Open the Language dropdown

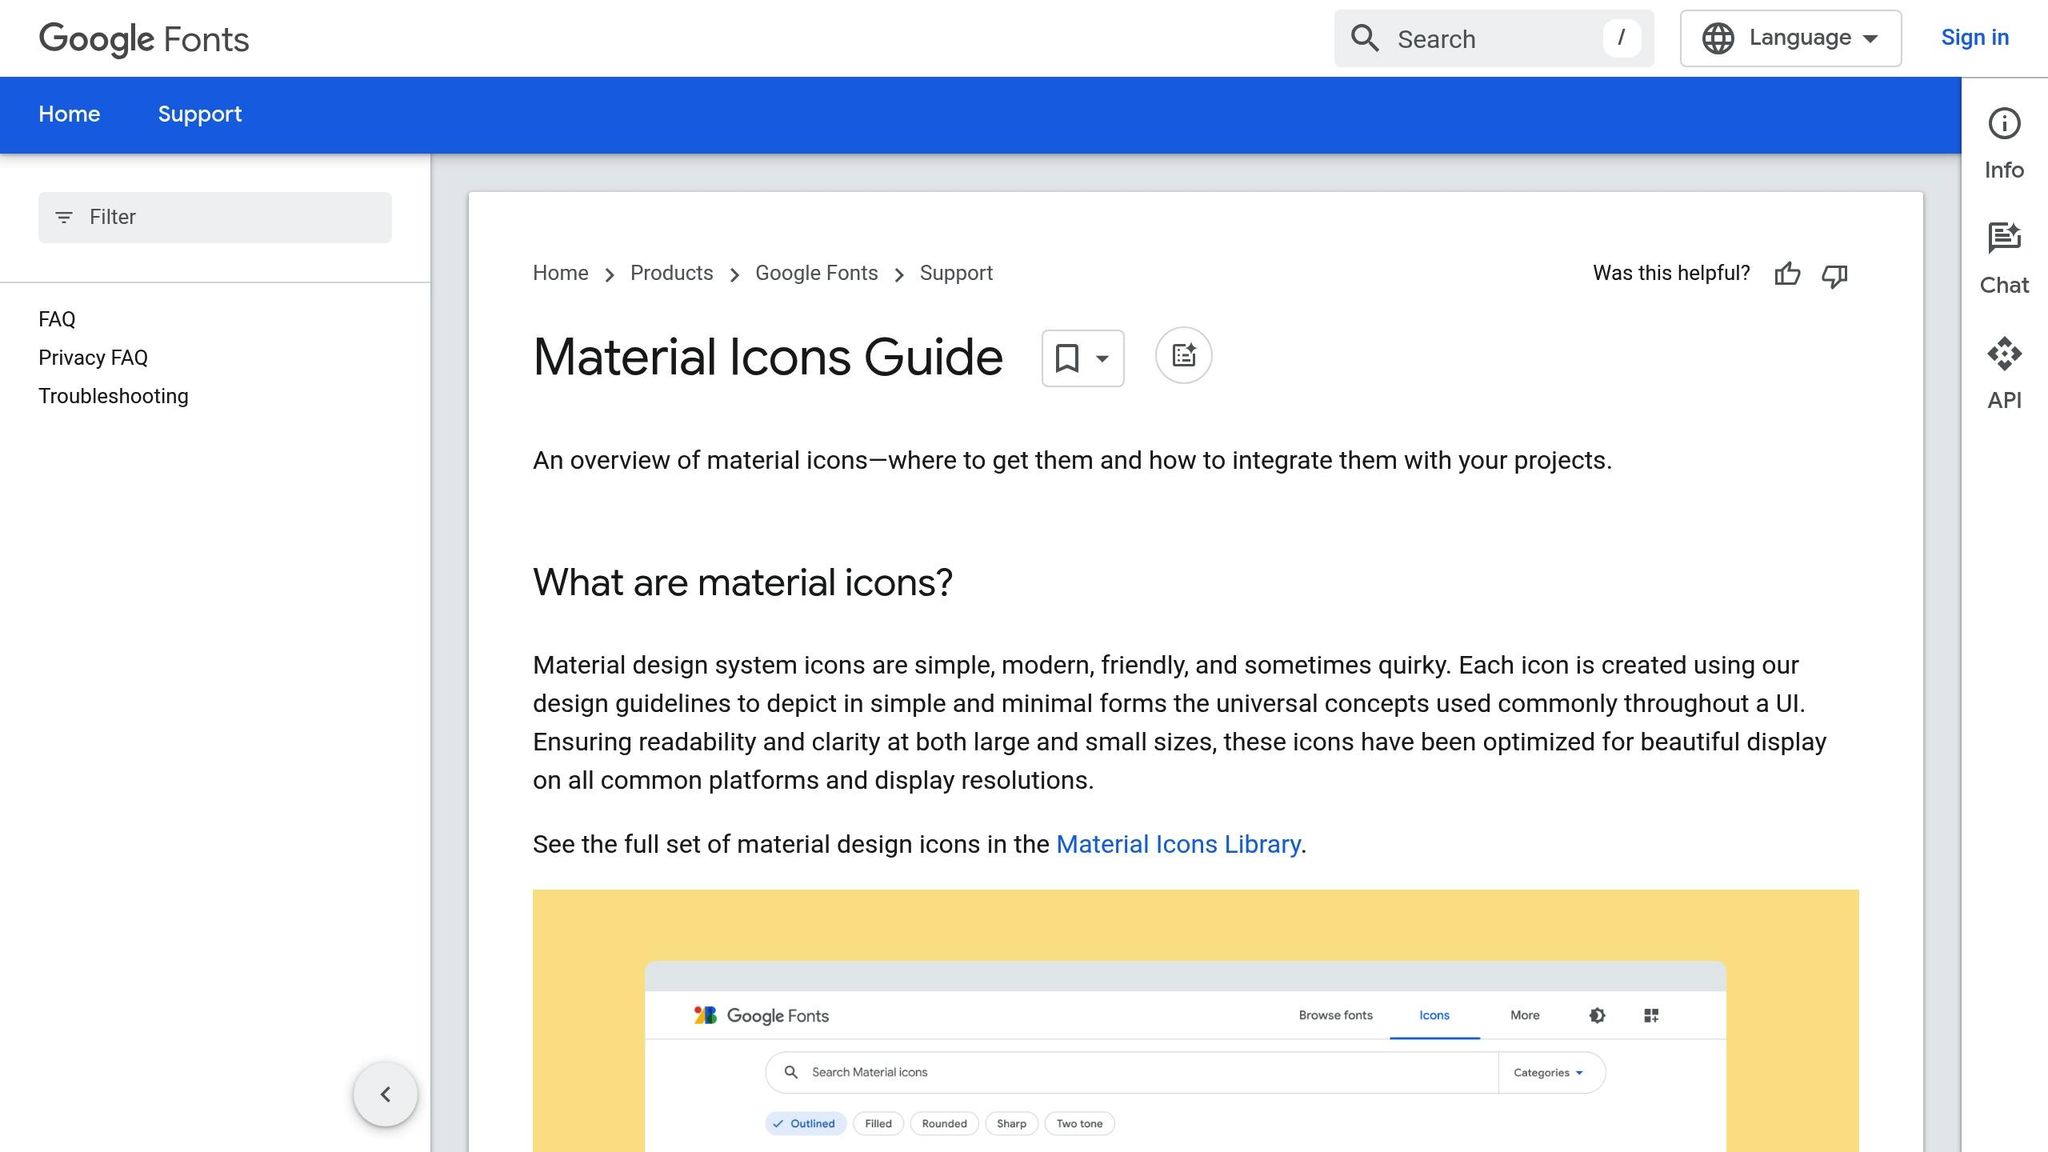pos(1795,37)
